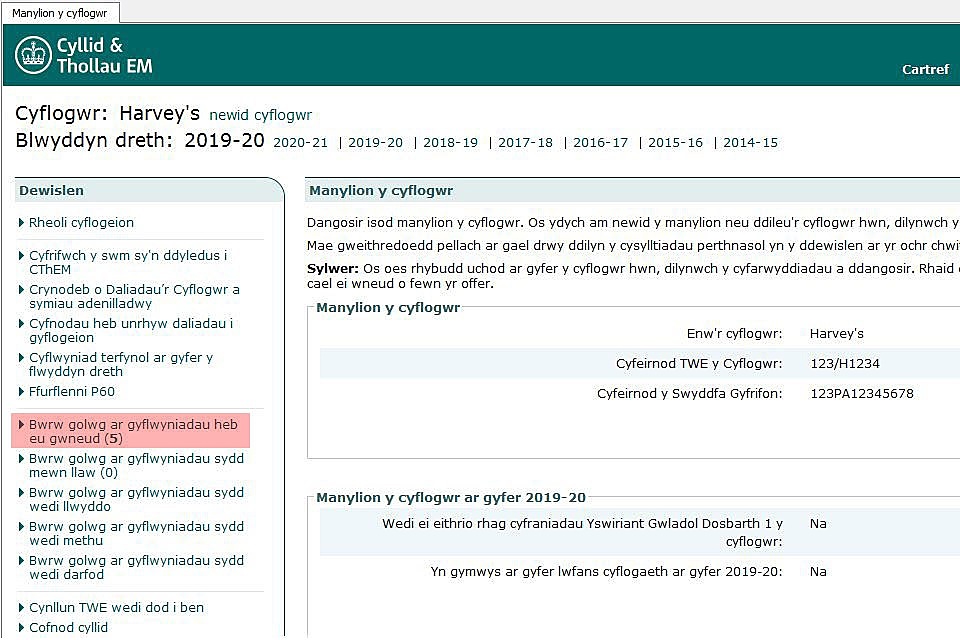Open tax year 2015-16
960x640 pixels.
(675, 143)
